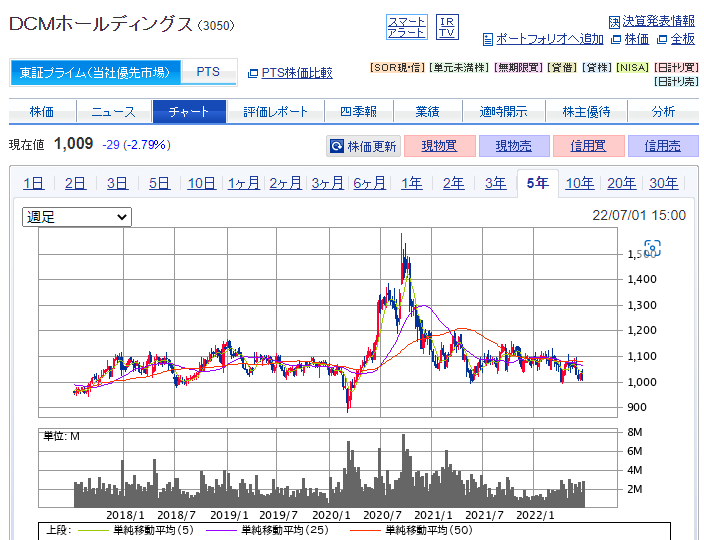Click the 株価更新 button
Screen dimensions: 704x540
363,146
